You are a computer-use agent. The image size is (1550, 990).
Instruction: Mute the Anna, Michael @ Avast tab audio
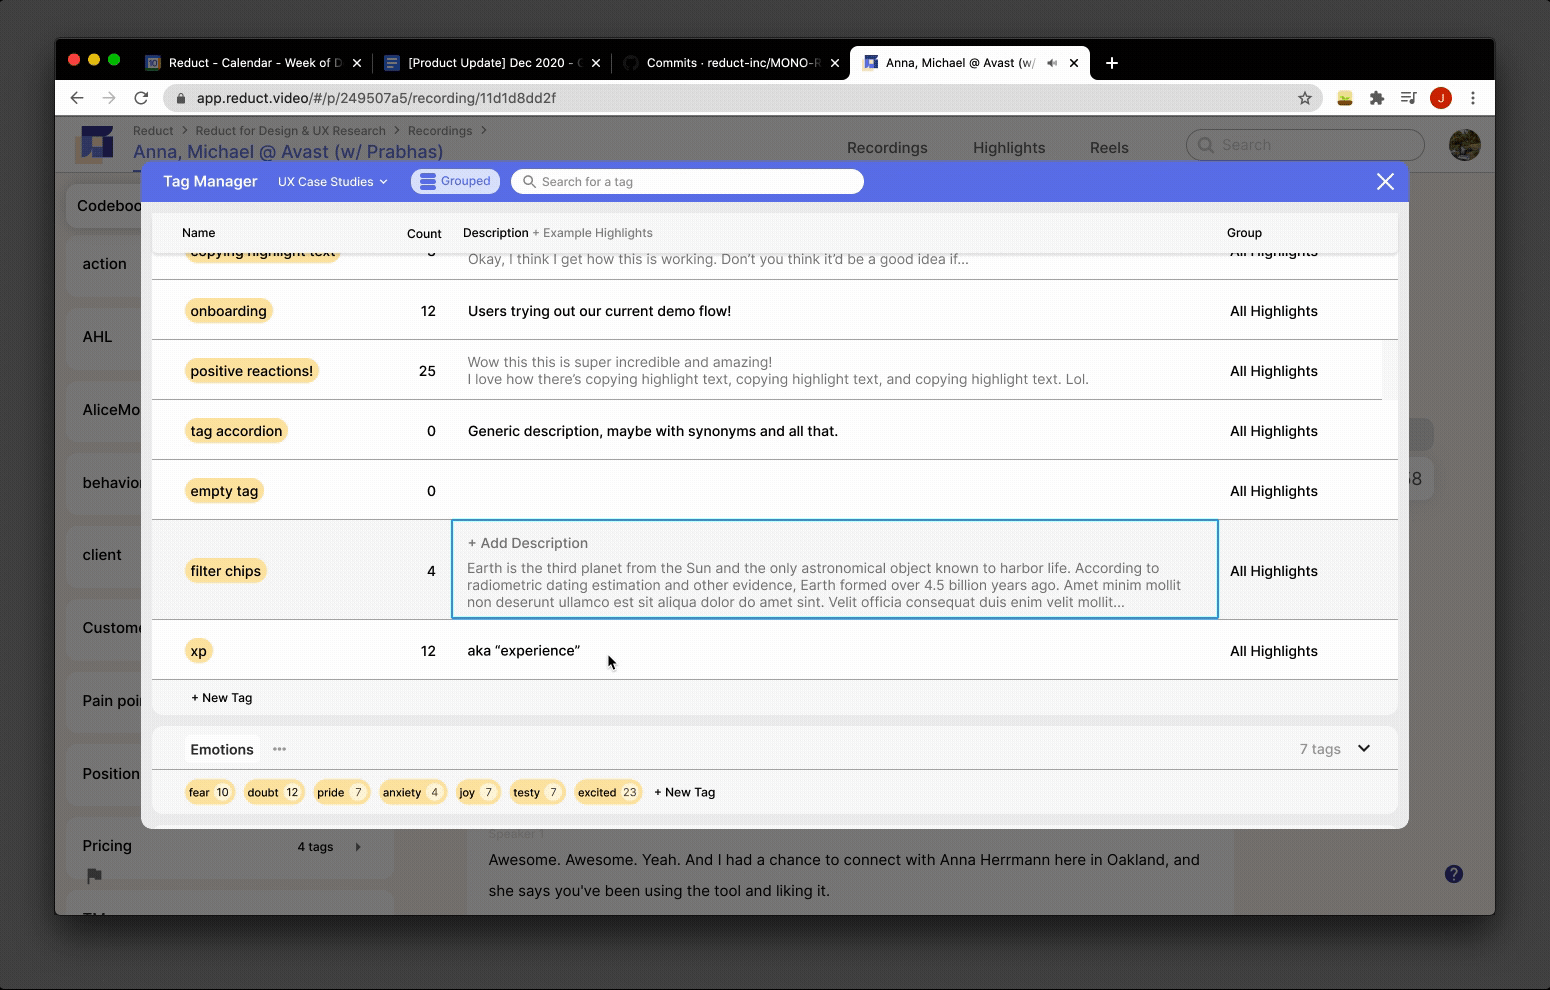pos(1052,63)
